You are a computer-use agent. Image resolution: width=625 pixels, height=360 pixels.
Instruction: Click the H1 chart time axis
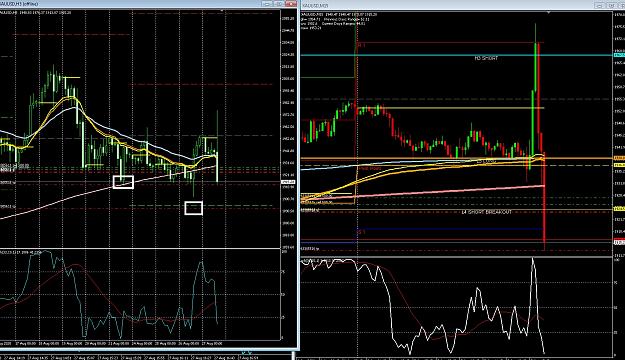pyautogui.click(x=140, y=343)
